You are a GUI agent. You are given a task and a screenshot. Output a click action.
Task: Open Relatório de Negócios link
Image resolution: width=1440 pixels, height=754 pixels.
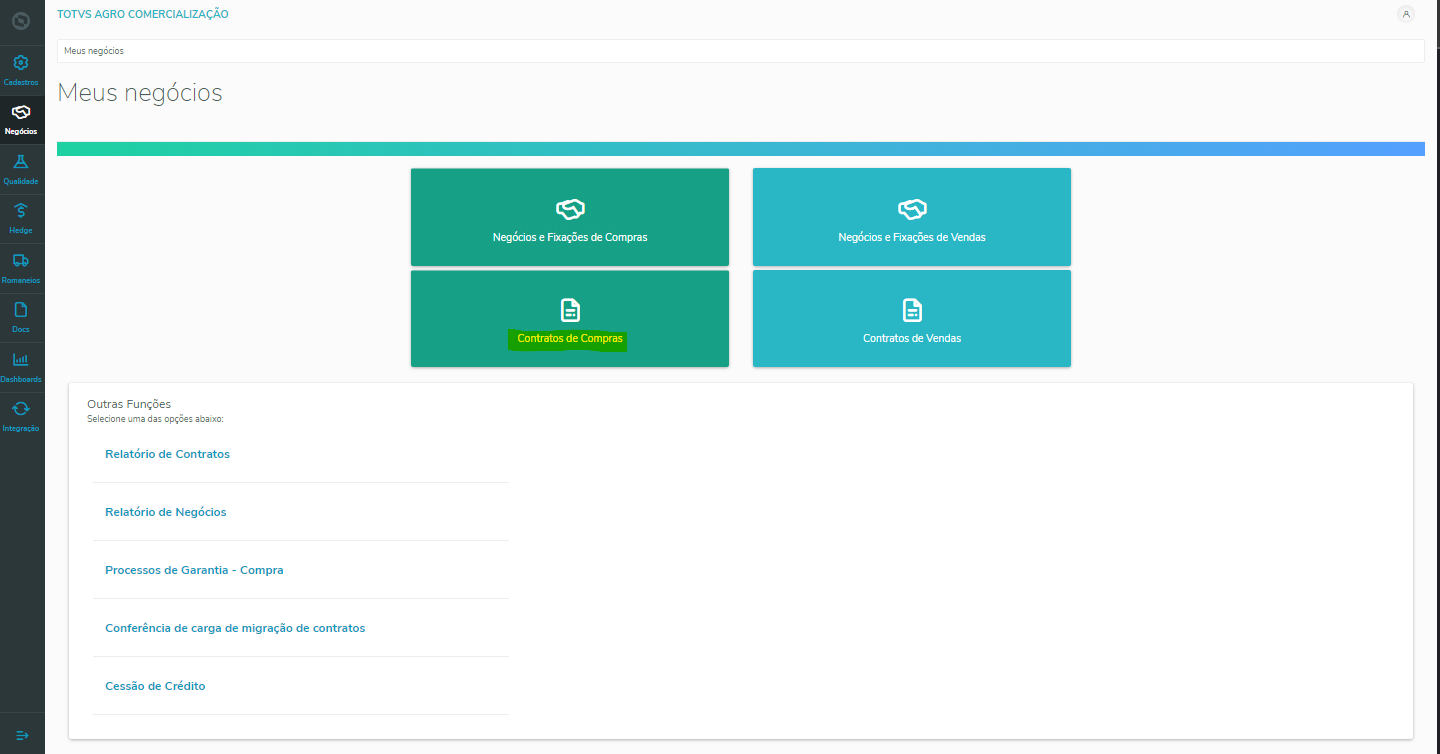pyautogui.click(x=166, y=512)
